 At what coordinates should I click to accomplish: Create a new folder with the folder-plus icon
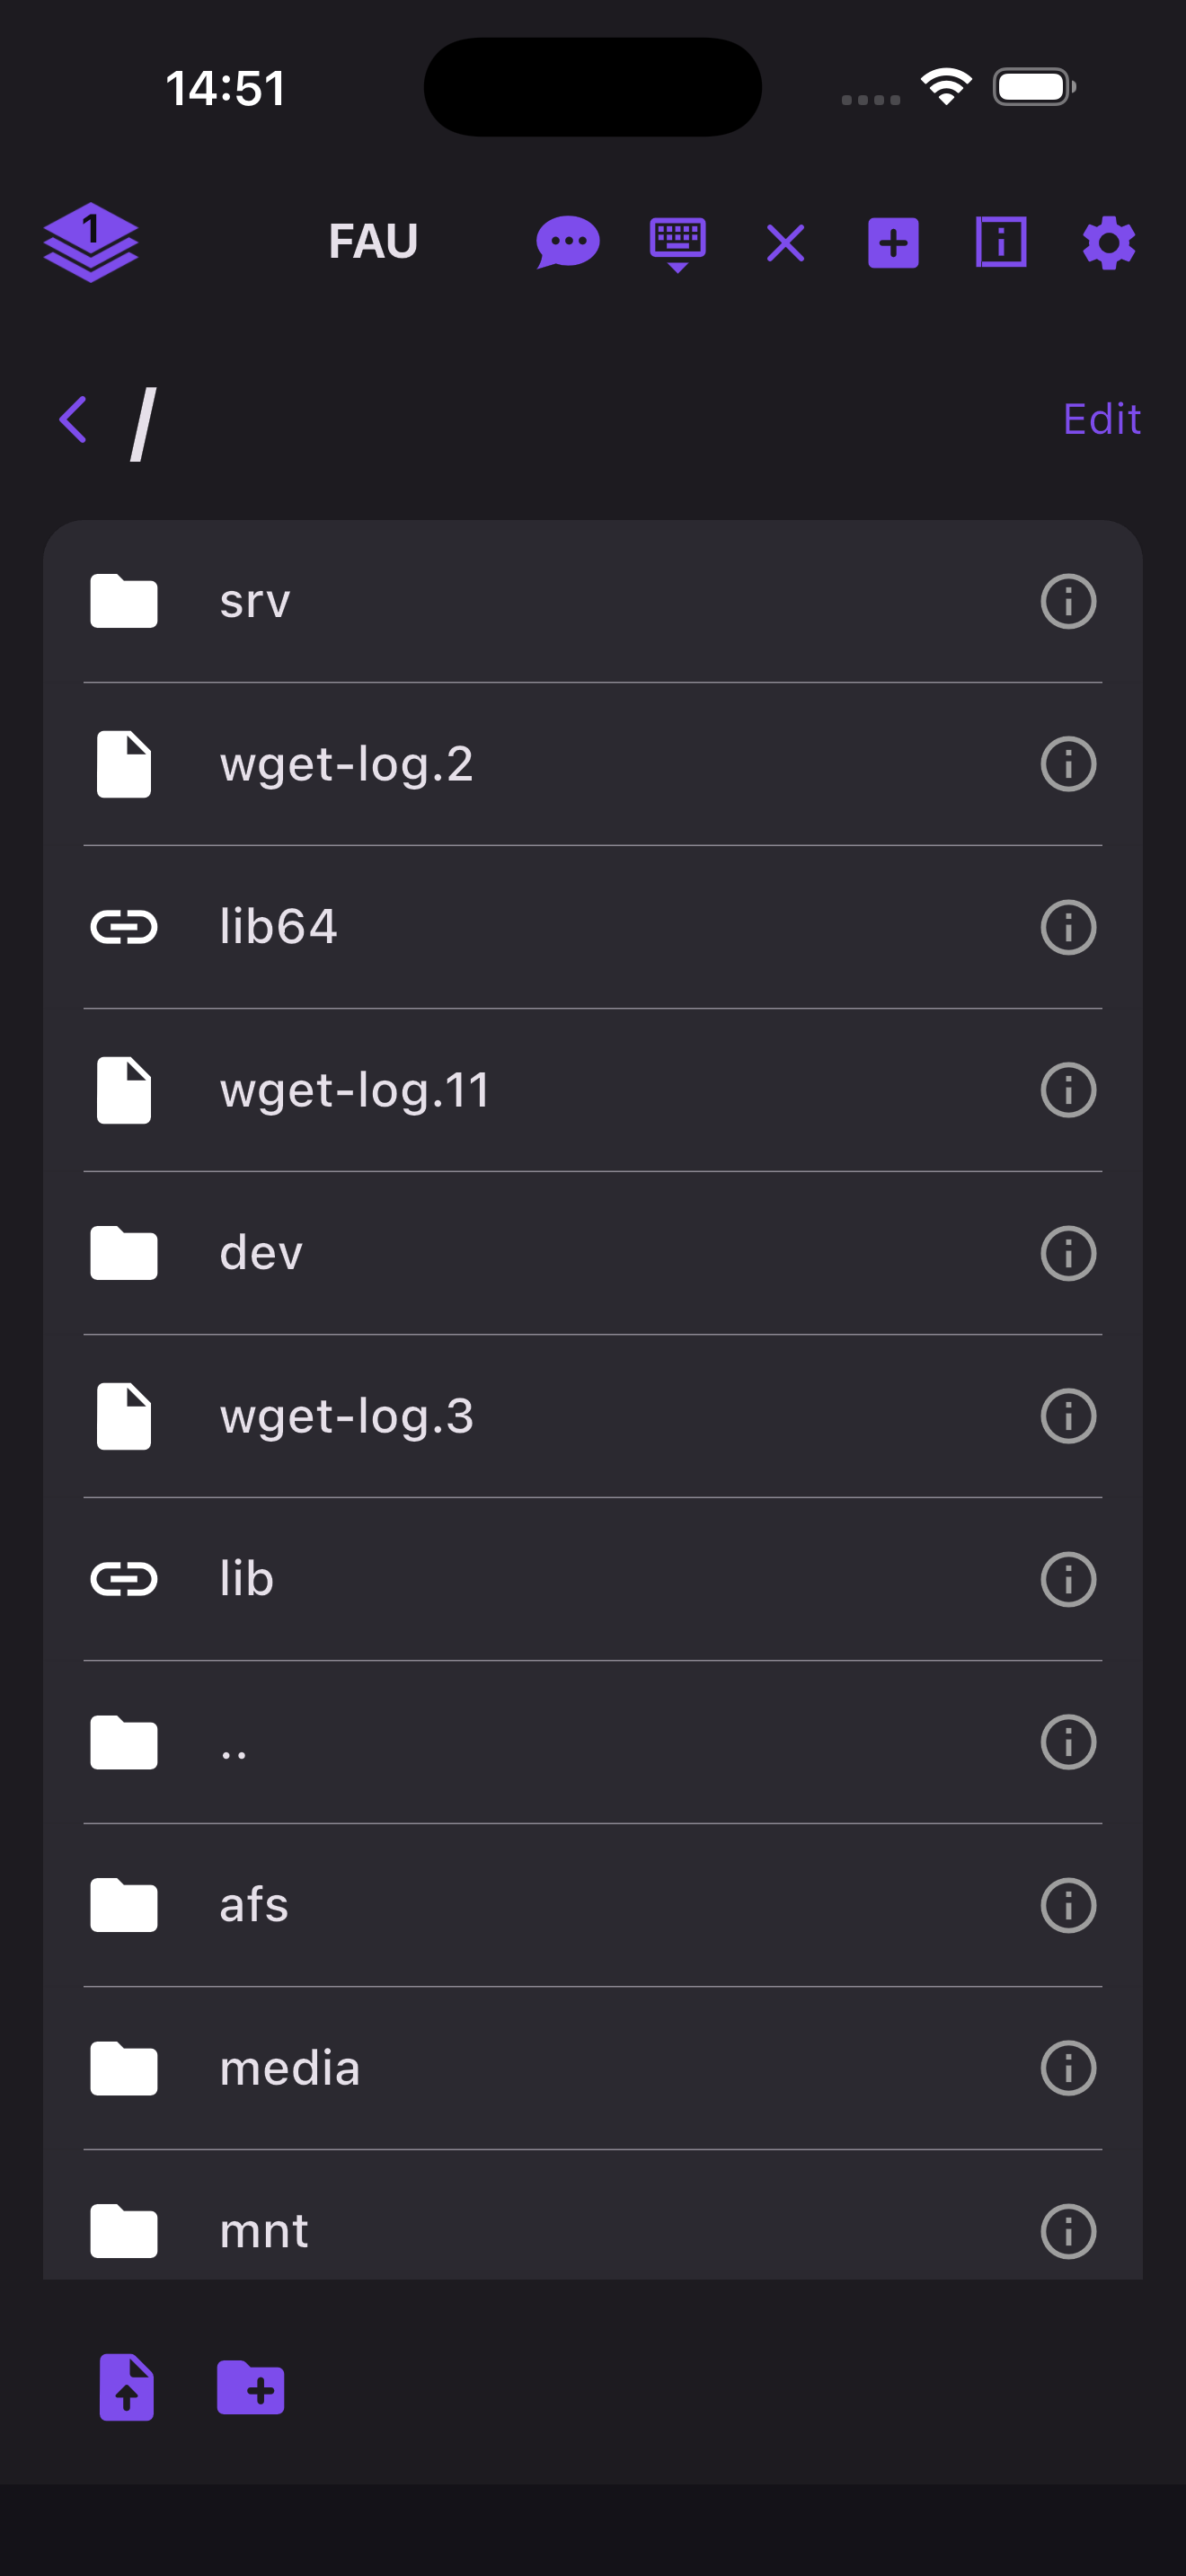pyautogui.click(x=250, y=2388)
